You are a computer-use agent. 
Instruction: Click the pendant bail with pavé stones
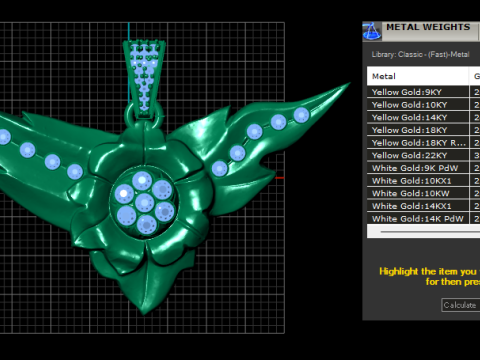point(144,79)
